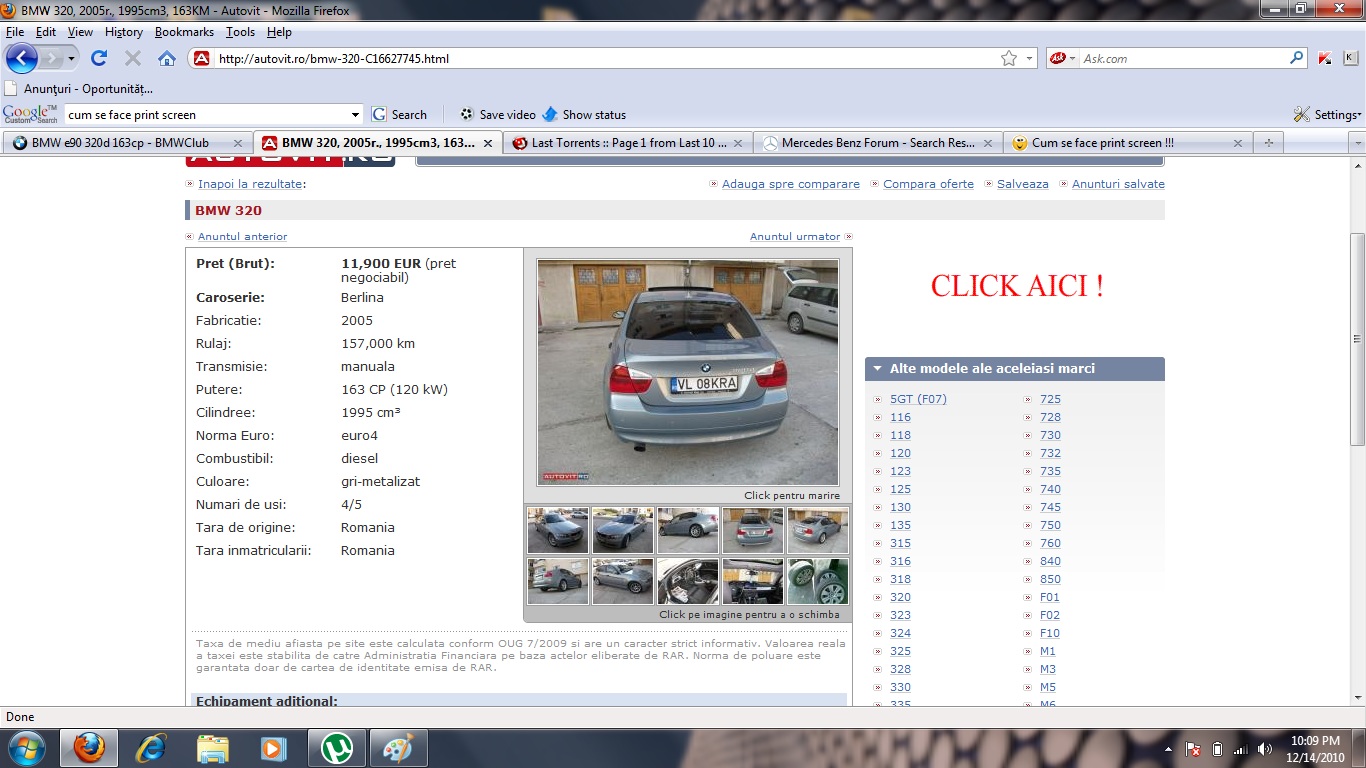Open the Save video toolbar button
Screen dimensions: 1366x768
coord(498,114)
